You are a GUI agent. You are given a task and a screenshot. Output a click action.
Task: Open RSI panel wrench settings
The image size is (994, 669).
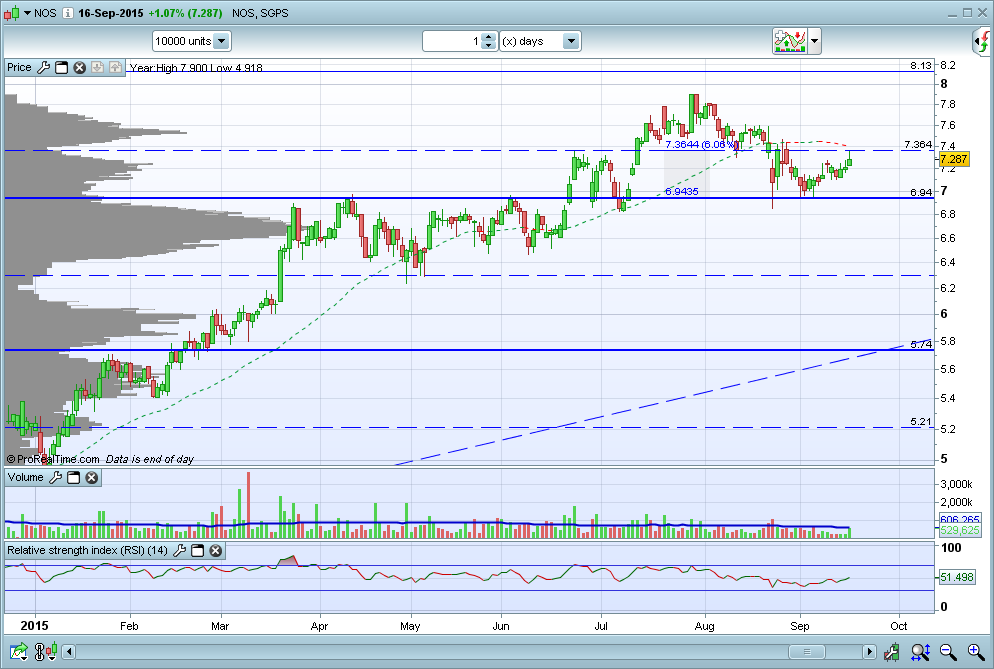point(179,550)
